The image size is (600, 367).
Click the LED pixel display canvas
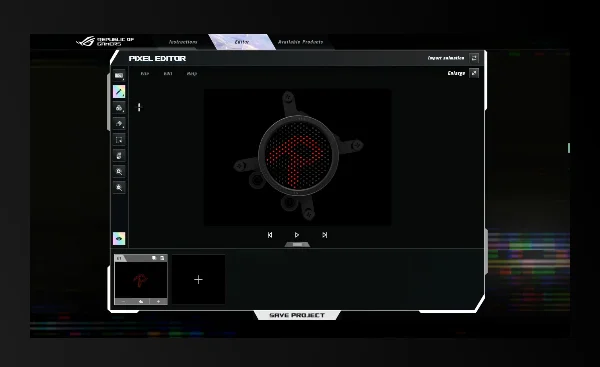pyautogui.click(x=298, y=156)
